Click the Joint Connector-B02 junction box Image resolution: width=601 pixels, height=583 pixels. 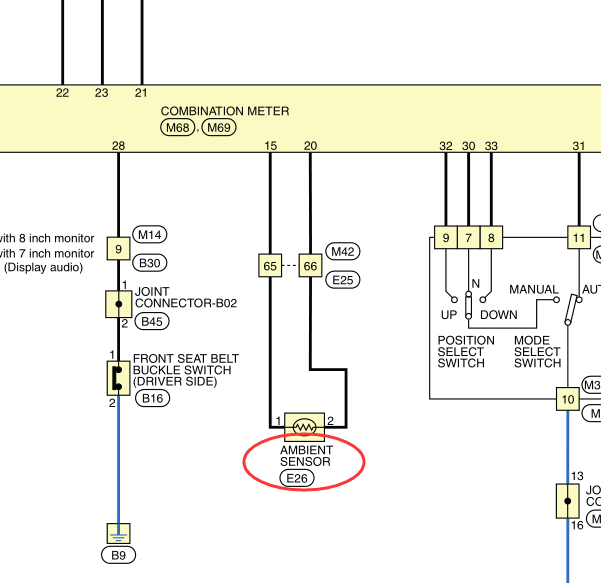pos(118,304)
